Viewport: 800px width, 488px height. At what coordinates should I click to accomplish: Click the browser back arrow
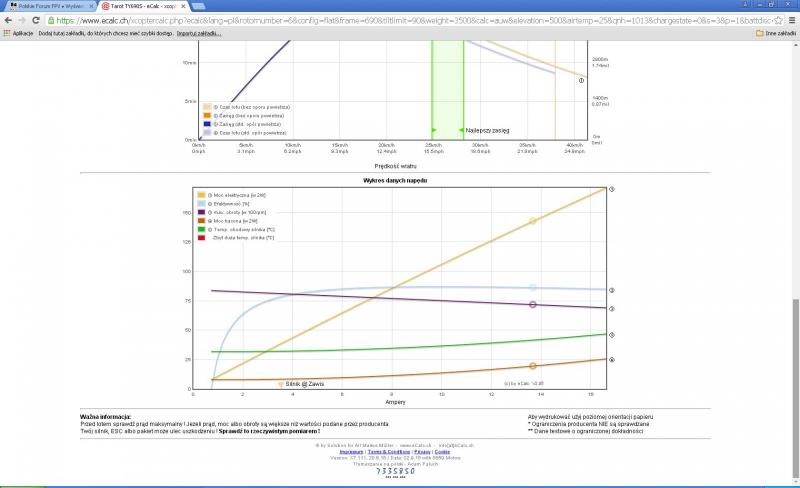(8, 19)
